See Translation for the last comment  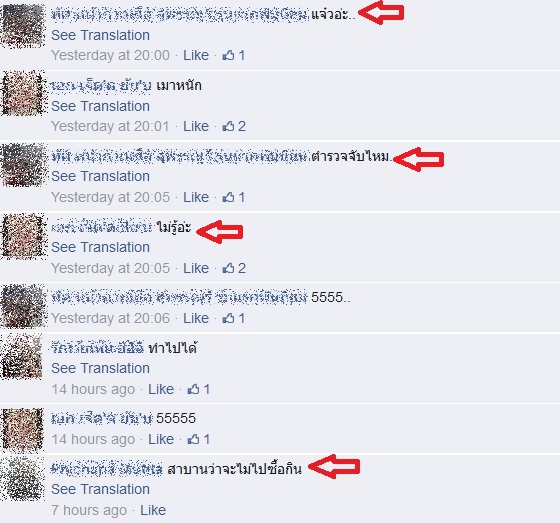100,489
